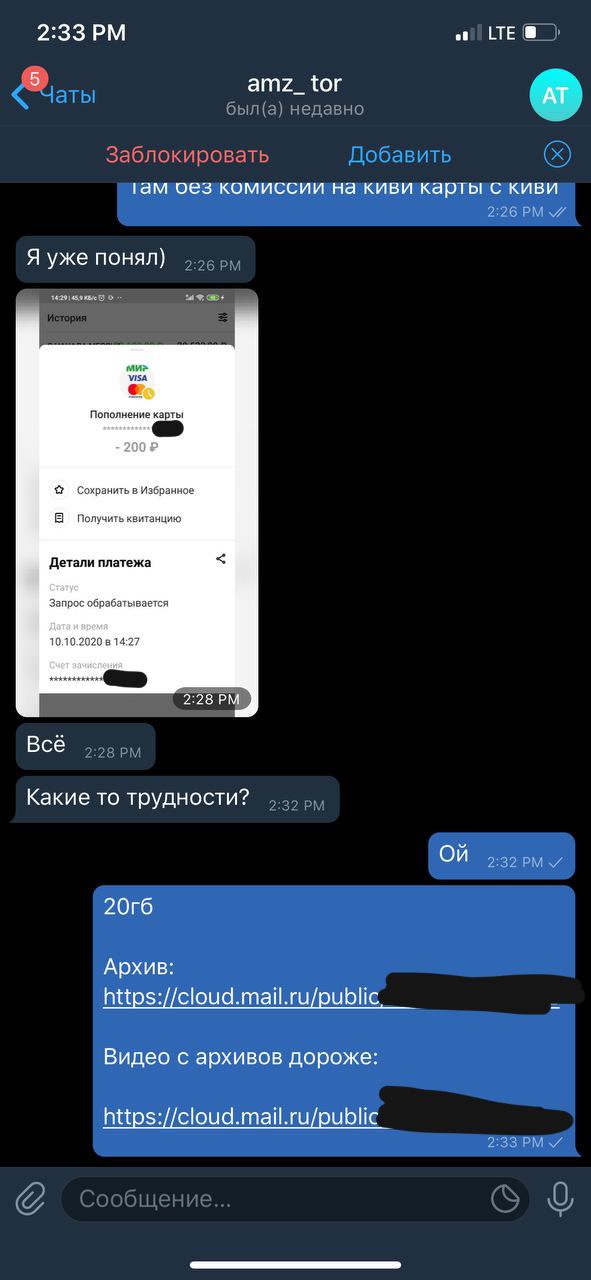Open the sticker panel icon in message field
Image resolution: width=591 pixels, height=1280 pixels.
pyautogui.click(x=506, y=1198)
